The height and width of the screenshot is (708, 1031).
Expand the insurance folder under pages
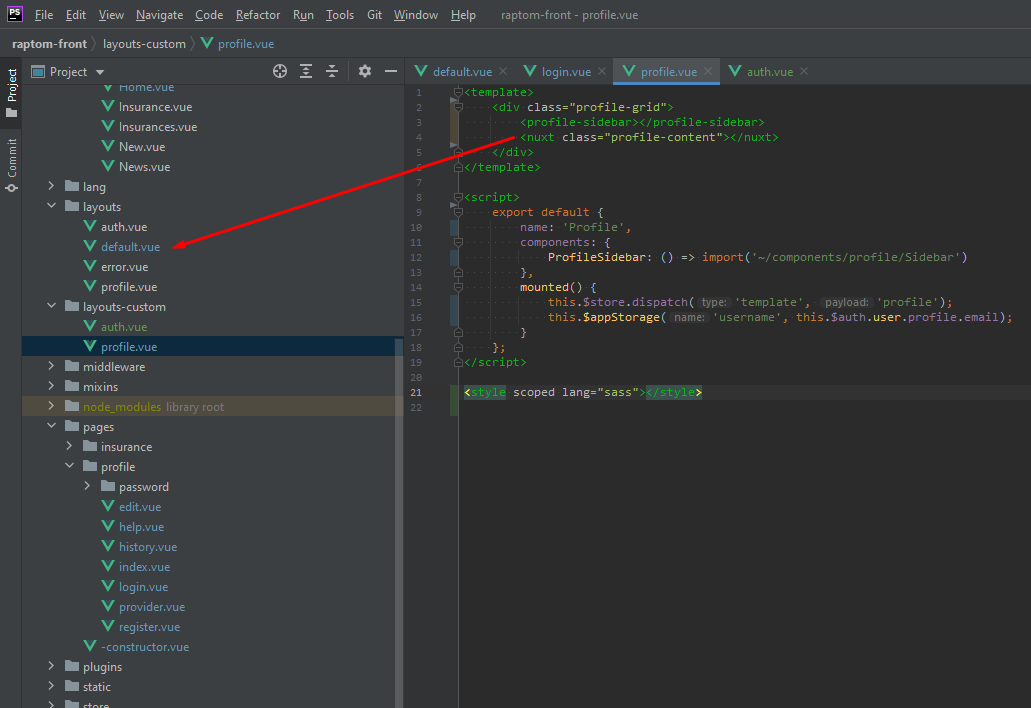(x=69, y=446)
